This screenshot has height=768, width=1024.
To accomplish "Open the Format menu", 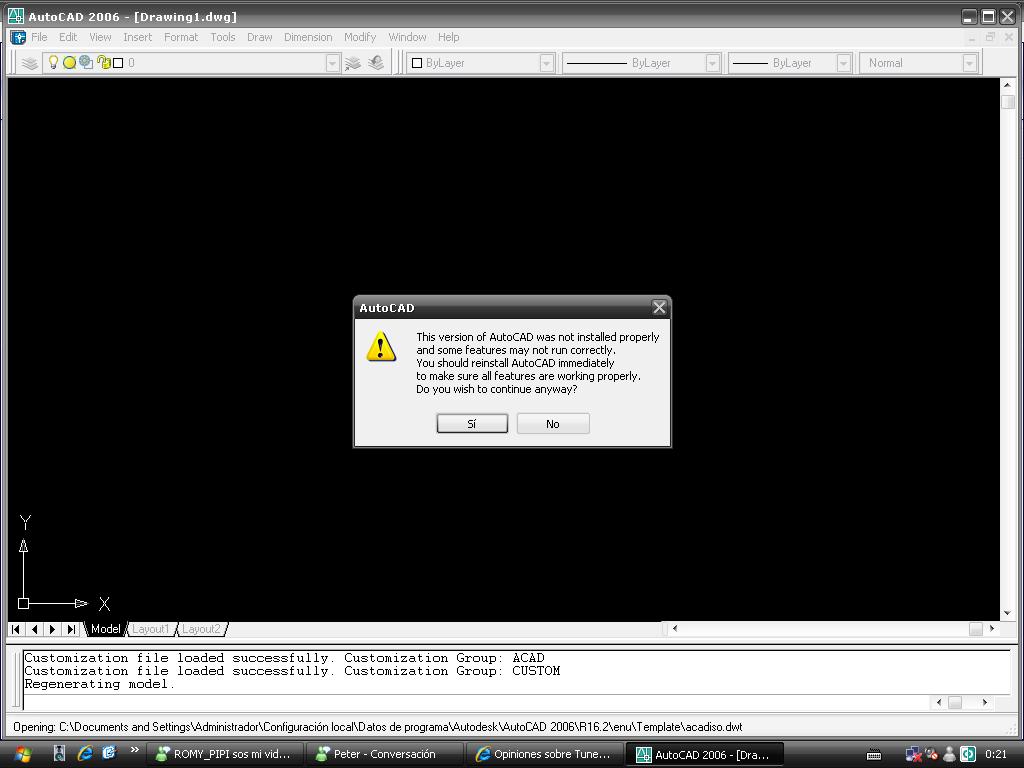I will 181,37.
